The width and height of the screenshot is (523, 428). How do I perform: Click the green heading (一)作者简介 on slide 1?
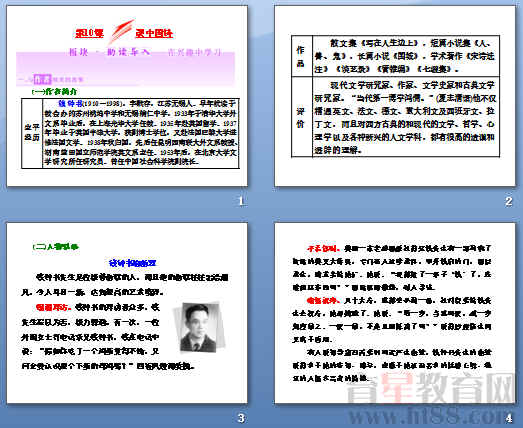tap(54, 91)
